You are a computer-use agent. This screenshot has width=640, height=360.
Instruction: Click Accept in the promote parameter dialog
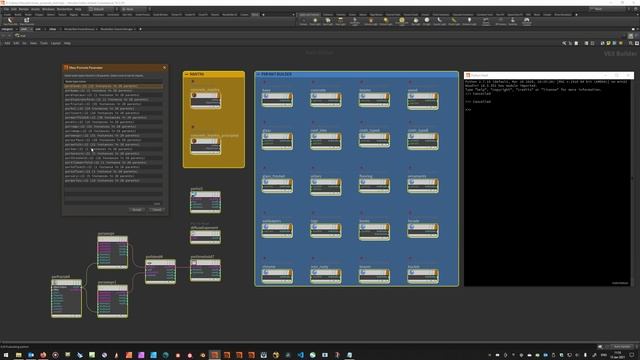coord(137,210)
